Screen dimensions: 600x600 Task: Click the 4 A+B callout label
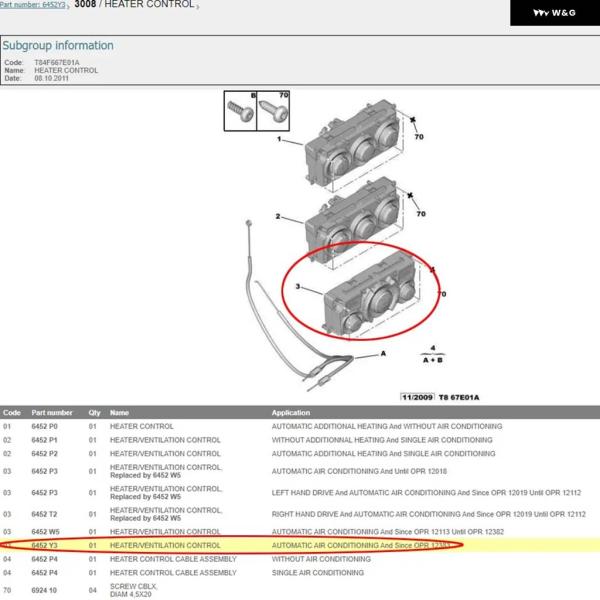coord(431,351)
